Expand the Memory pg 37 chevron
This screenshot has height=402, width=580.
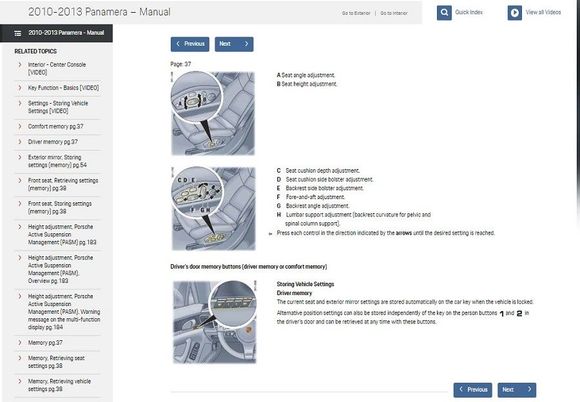[x=20, y=342]
